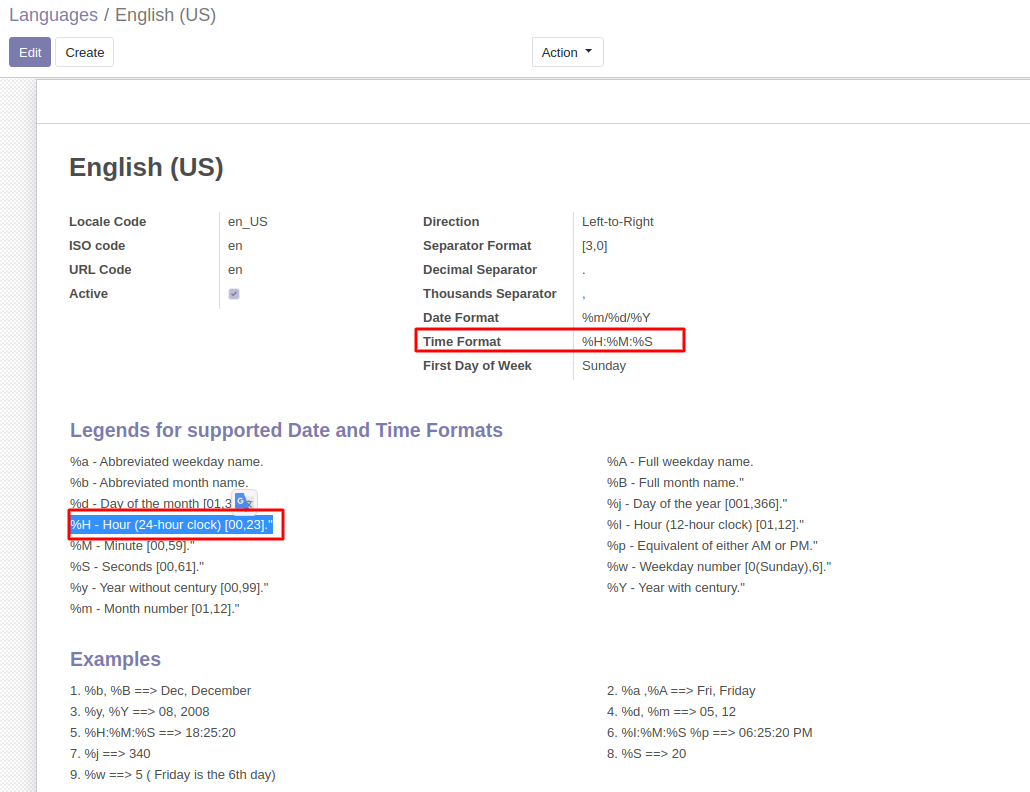This screenshot has width=1030, height=792.
Task: Click the %B Full month name legend
Action: click(x=675, y=483)
